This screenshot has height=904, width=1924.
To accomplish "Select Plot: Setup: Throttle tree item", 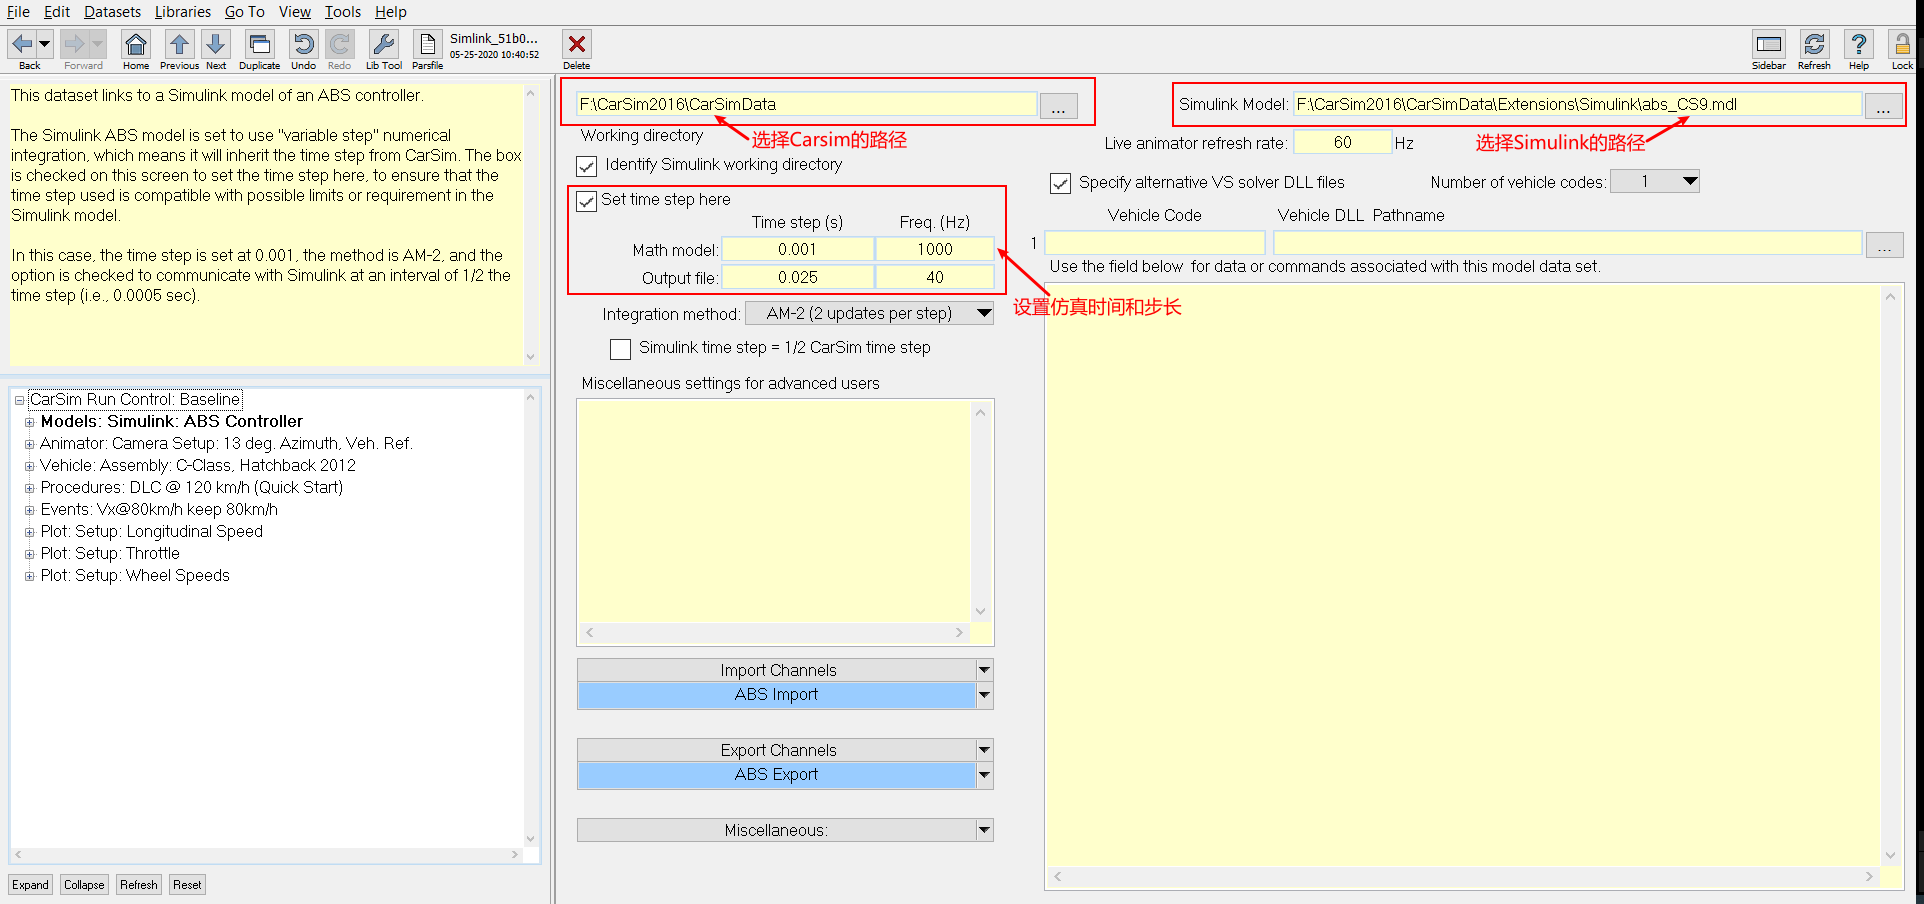I will pos(110,554).
